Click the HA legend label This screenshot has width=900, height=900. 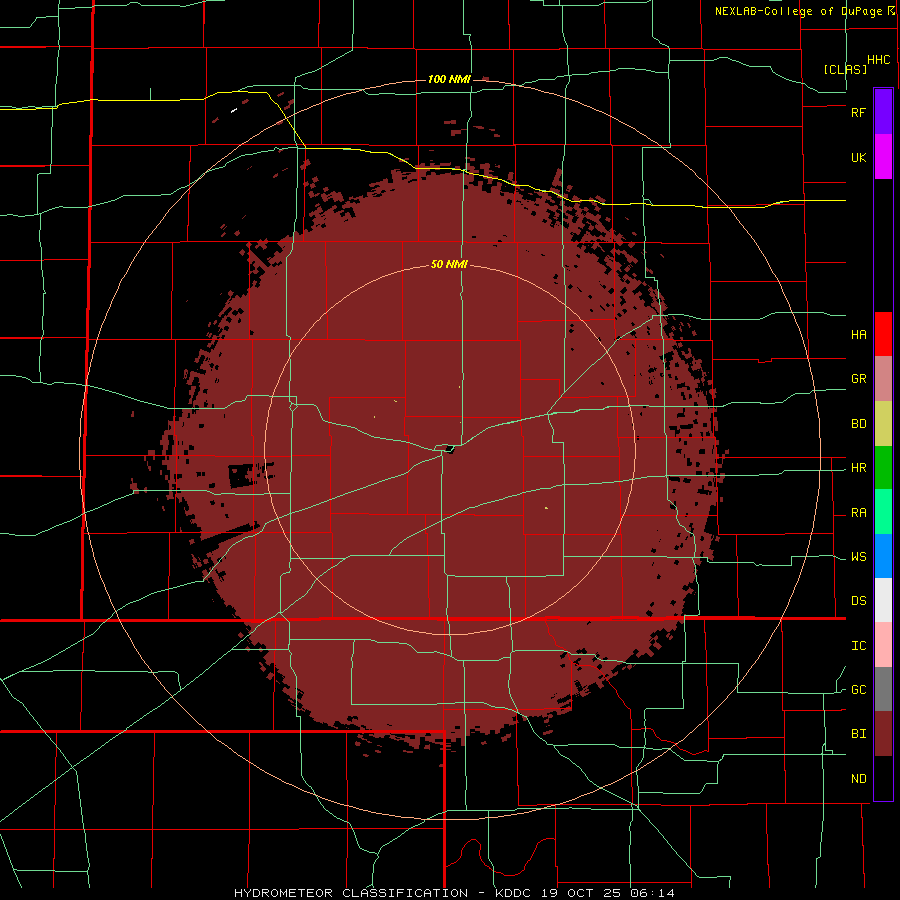[859, 335]
